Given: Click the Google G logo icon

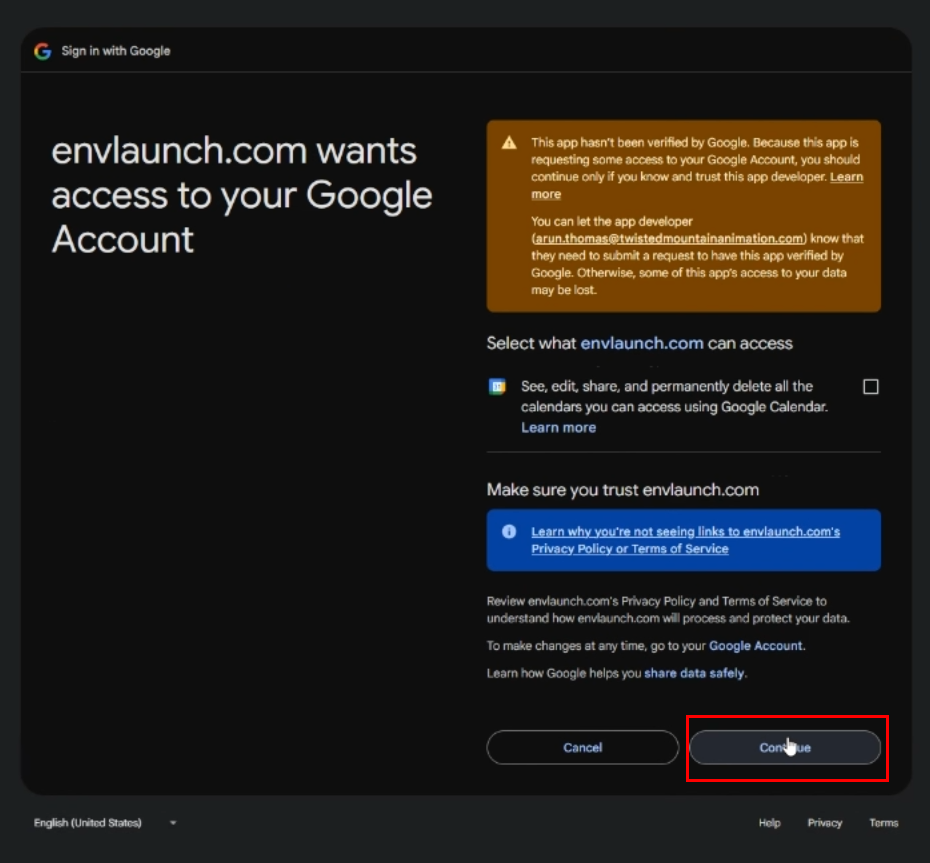Looking at the screenshot, I should tap(43, 52).
